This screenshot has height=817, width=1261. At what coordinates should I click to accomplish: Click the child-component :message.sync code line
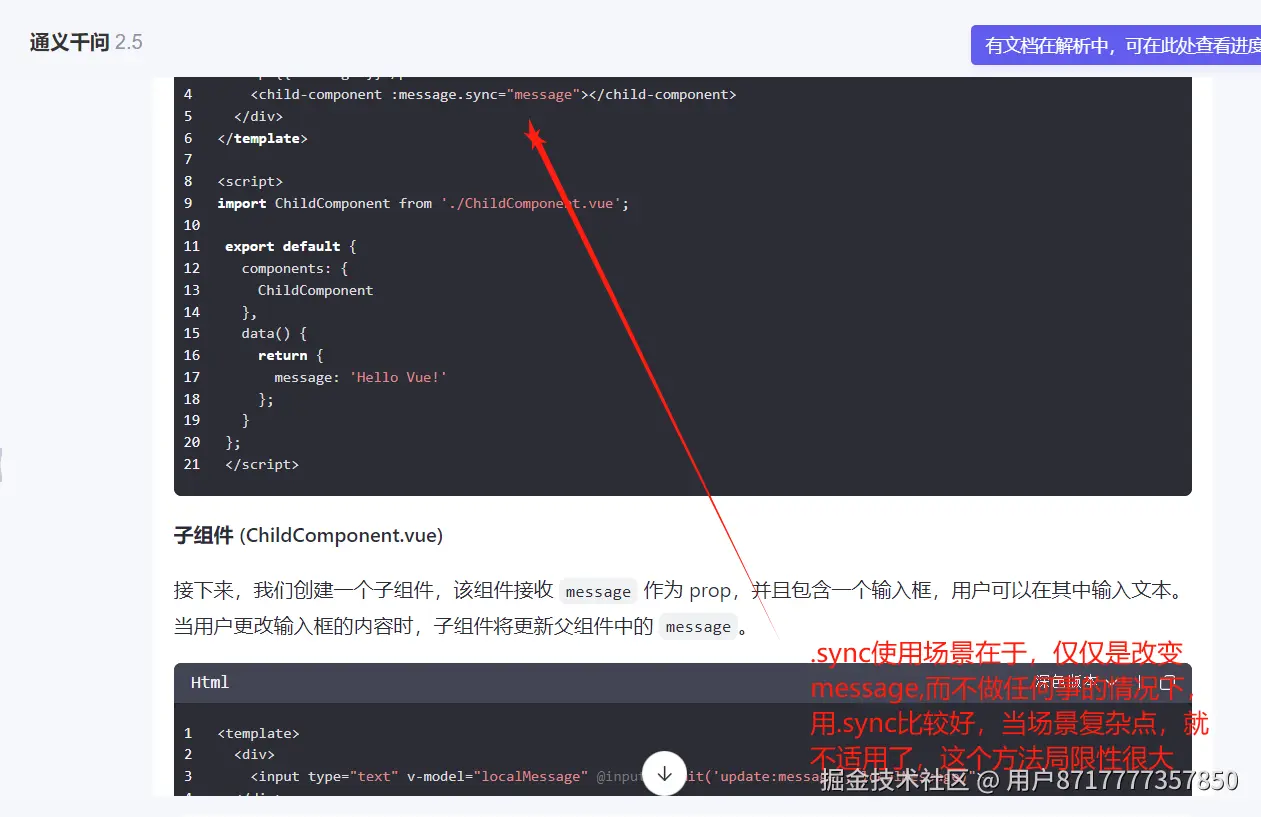pos(493,94)
